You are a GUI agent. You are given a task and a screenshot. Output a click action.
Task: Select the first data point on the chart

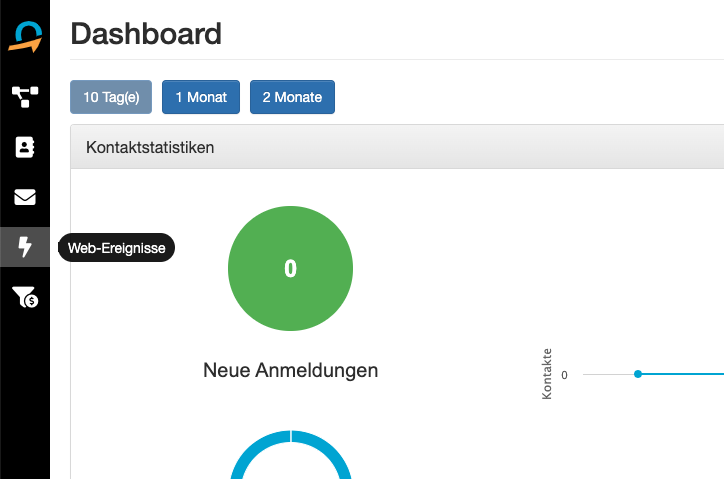[638, 374]
